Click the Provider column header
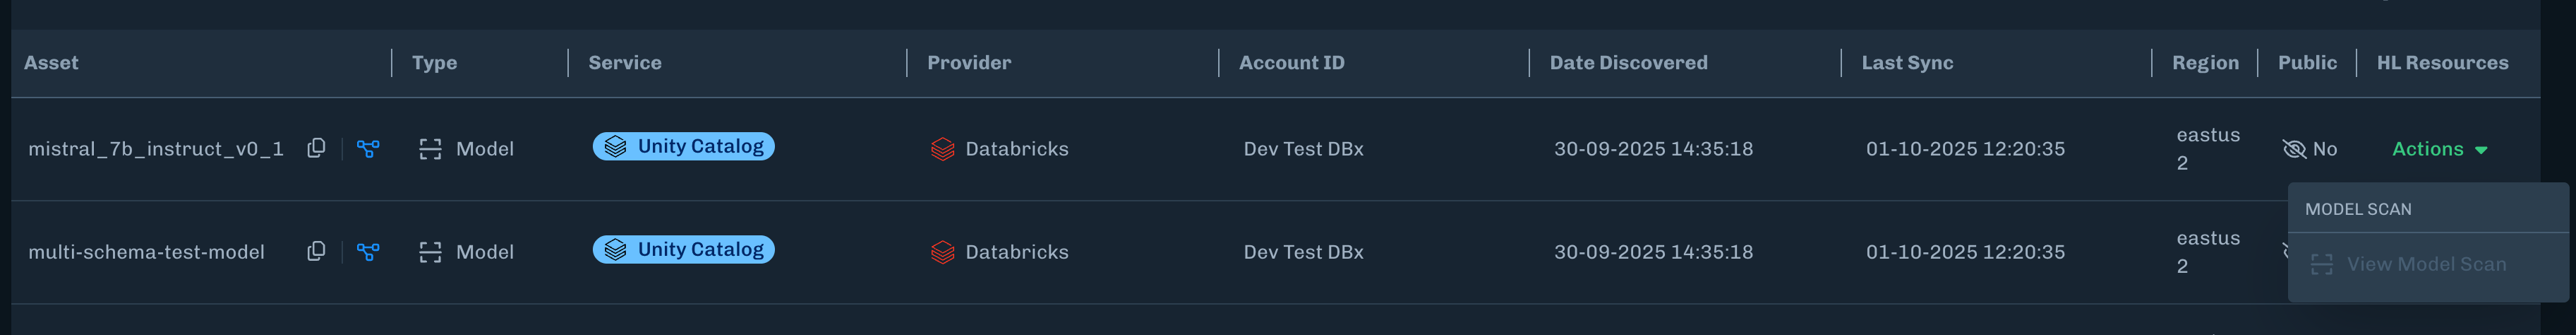Image resolution: width=2576 pixels, height=335 pixels. 968,62
